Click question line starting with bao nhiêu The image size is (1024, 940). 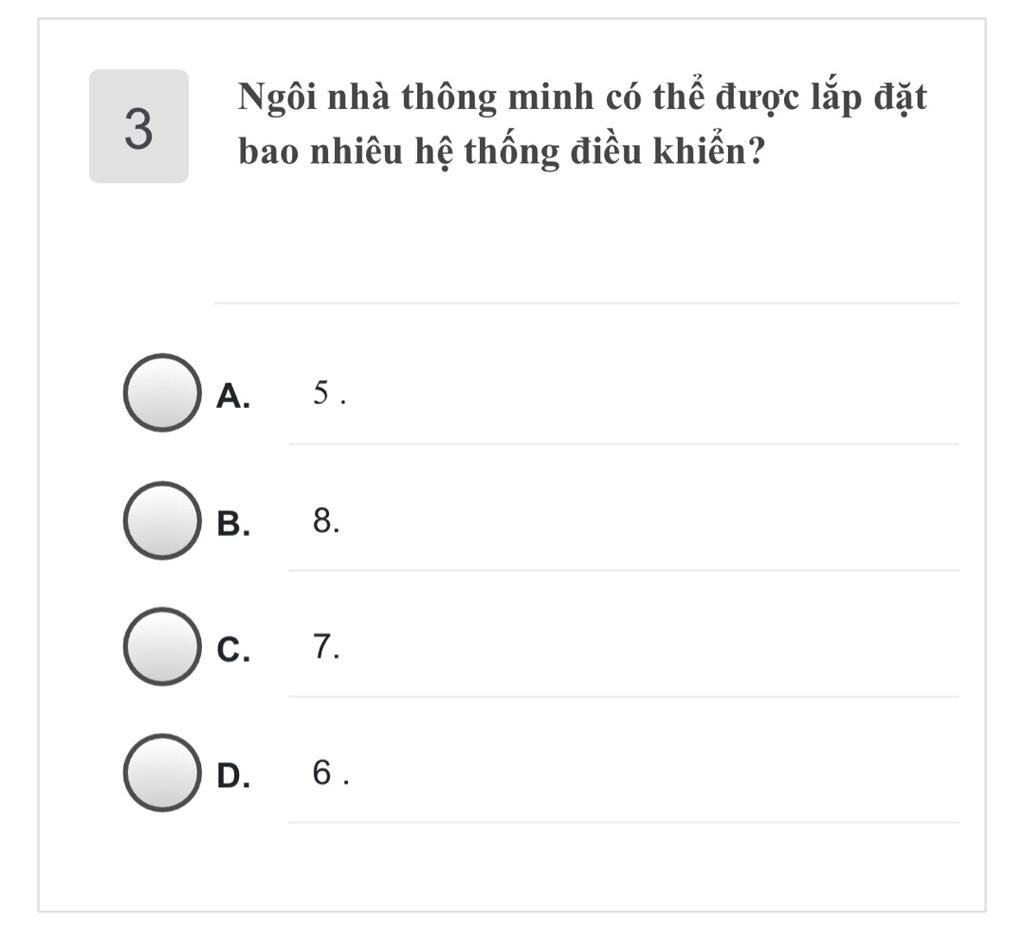click(x=502, y=151)
